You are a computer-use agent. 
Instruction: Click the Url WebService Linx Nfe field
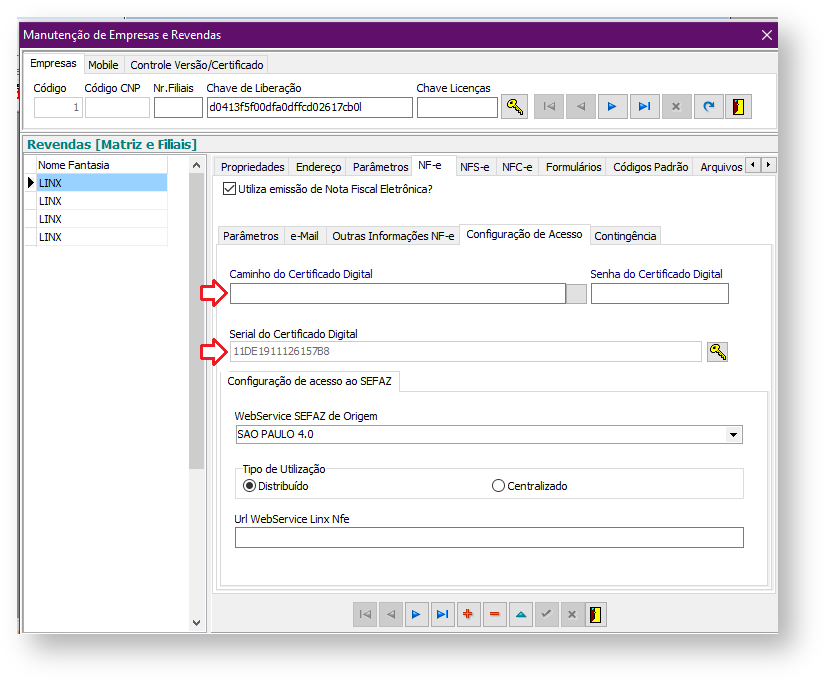pyautogui.click(x=489, y=538)
